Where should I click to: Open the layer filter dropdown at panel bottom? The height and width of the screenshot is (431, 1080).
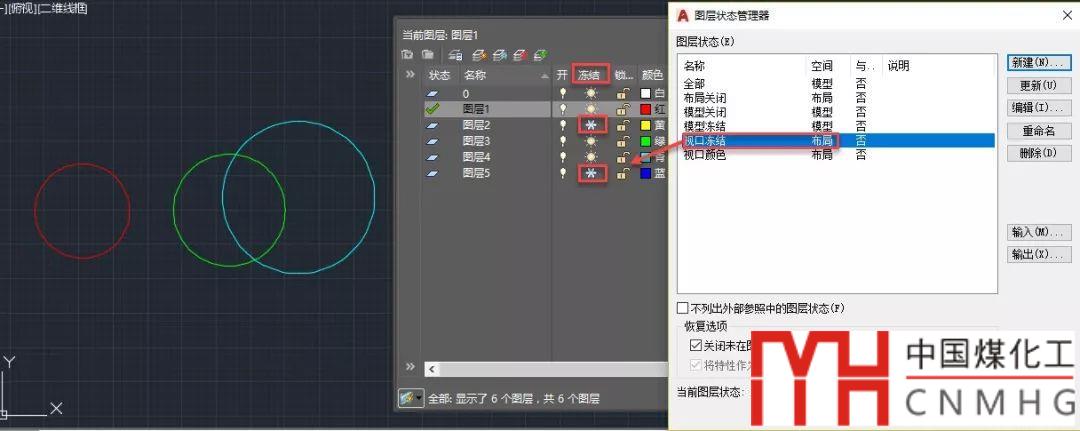click(411, 398)
